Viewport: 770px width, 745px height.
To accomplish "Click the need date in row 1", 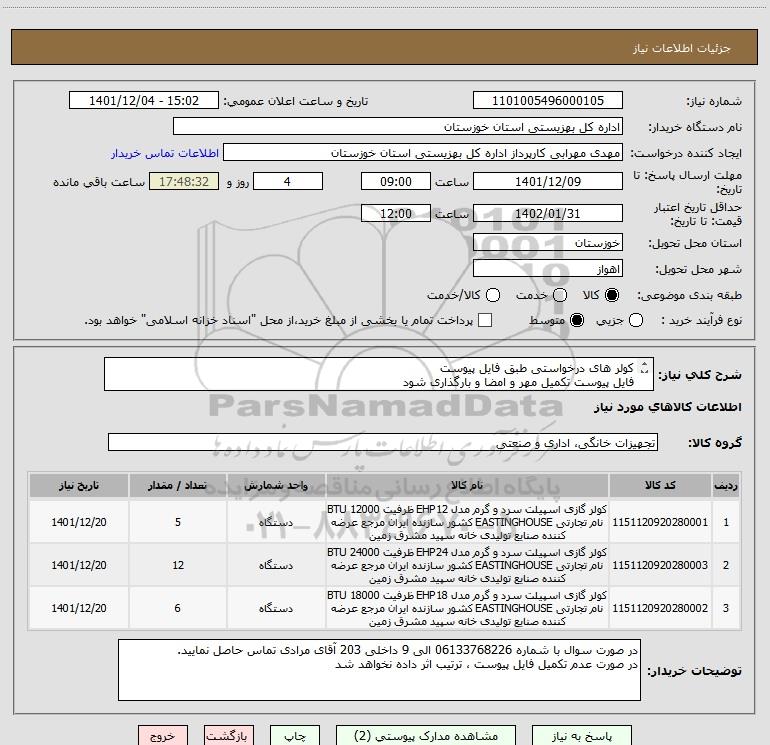I will point(79,522).
